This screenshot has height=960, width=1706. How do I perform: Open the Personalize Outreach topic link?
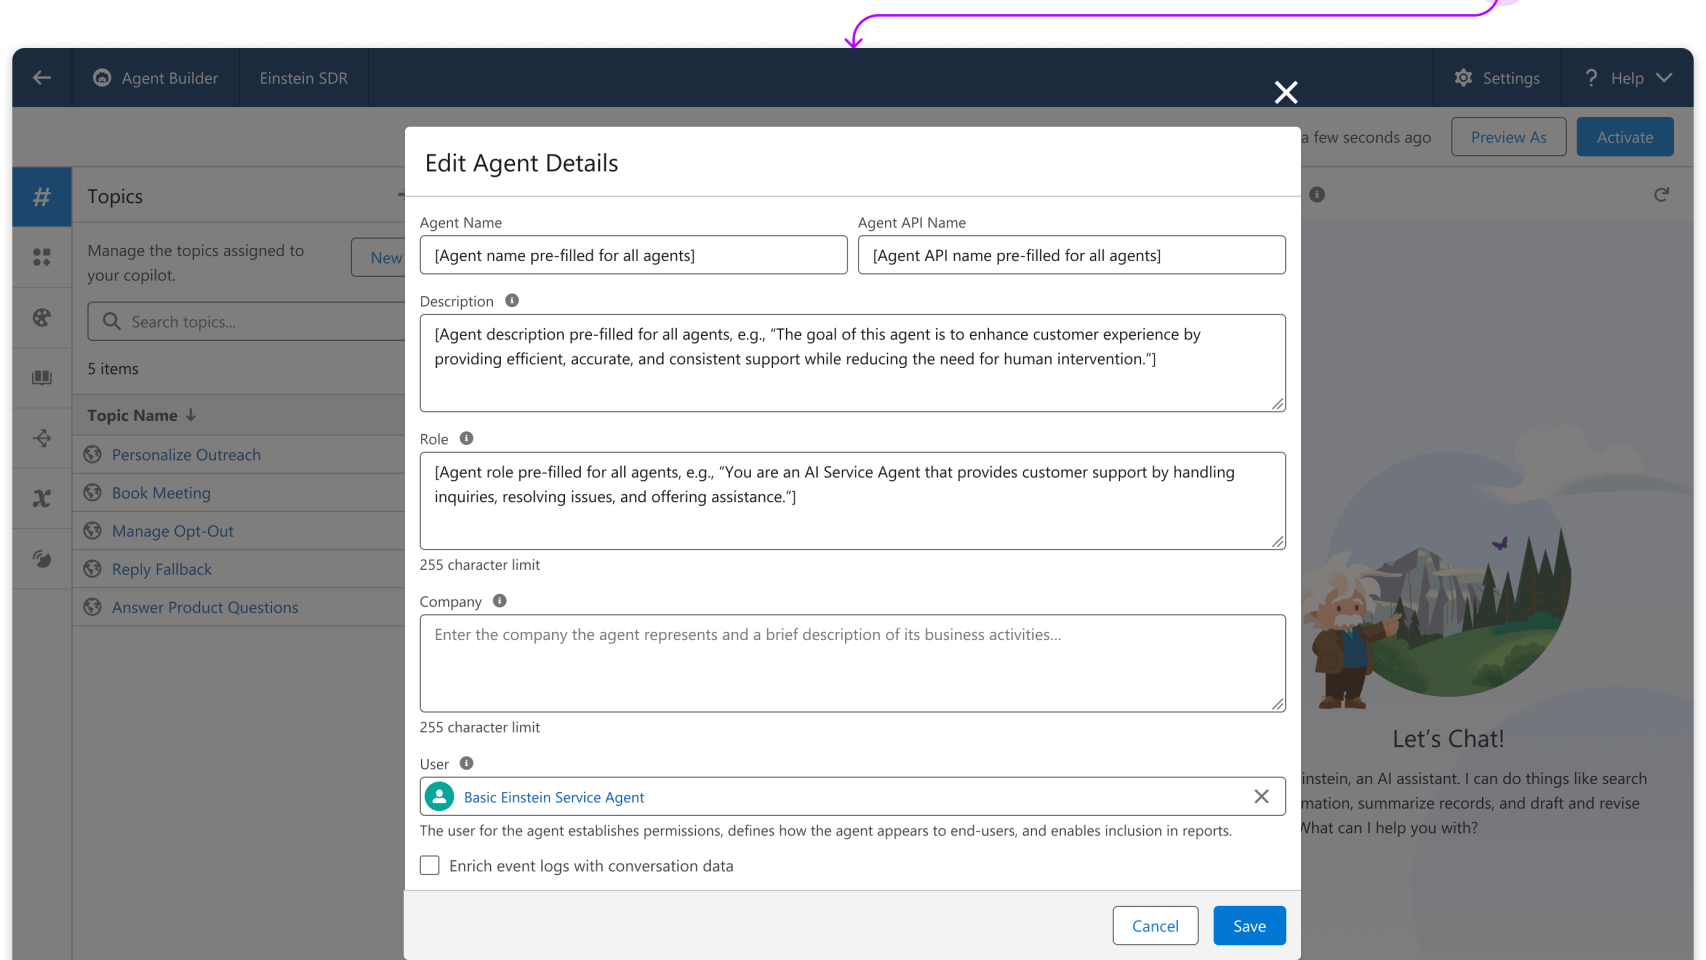186,455
